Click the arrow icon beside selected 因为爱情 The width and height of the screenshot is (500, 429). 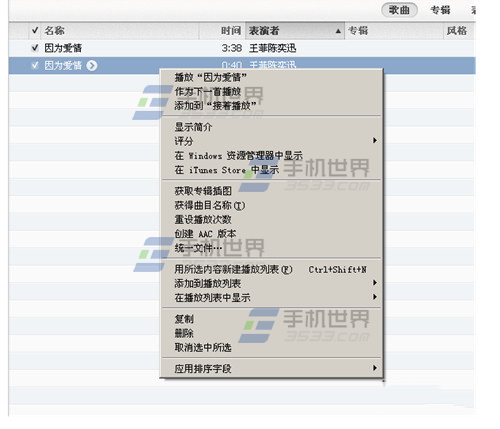(92, 66)
